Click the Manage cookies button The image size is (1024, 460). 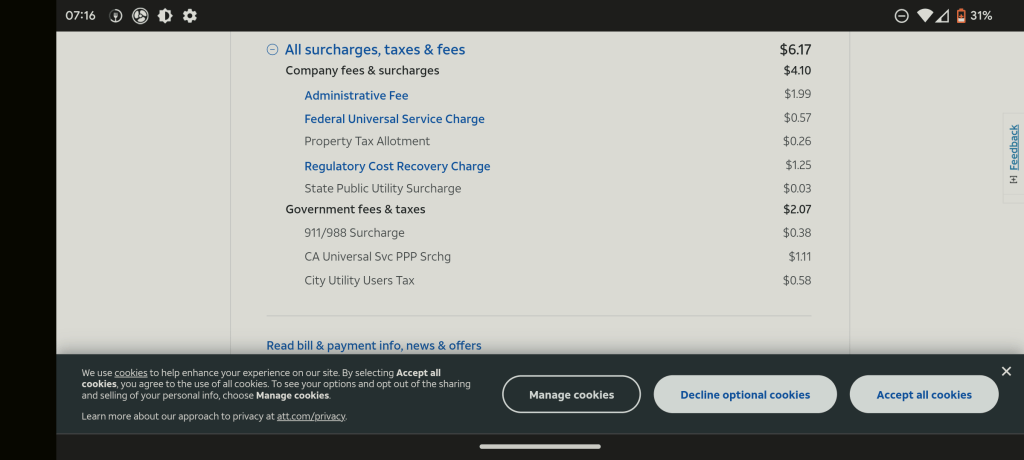[571, 394]
